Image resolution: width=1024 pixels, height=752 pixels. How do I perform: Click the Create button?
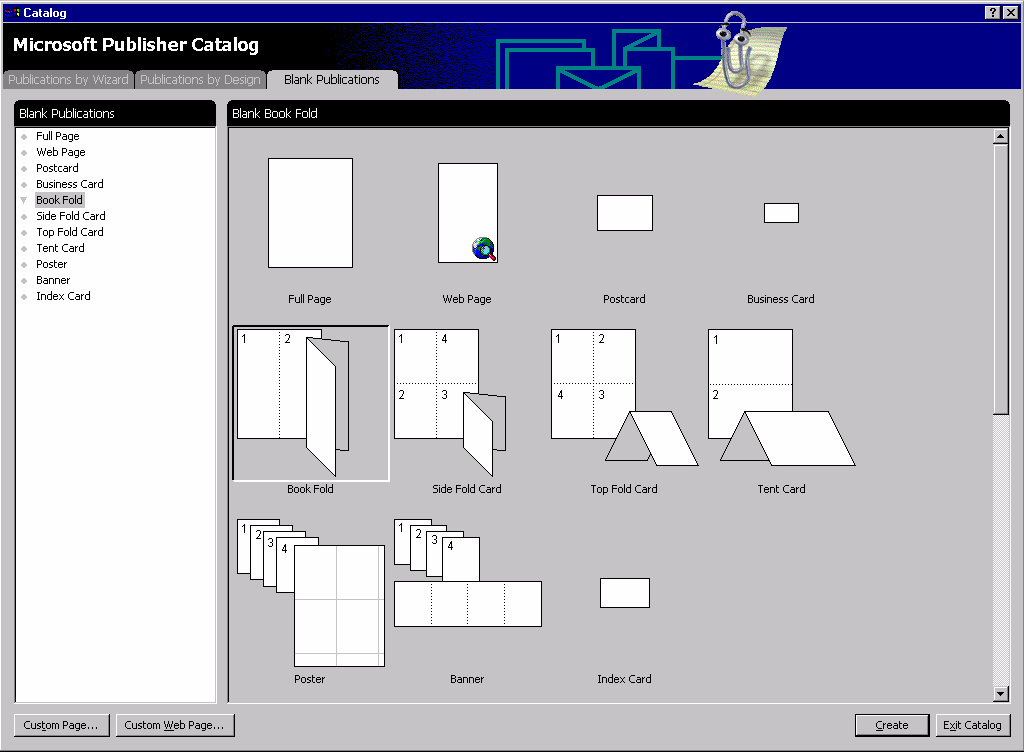pos(892,725)
